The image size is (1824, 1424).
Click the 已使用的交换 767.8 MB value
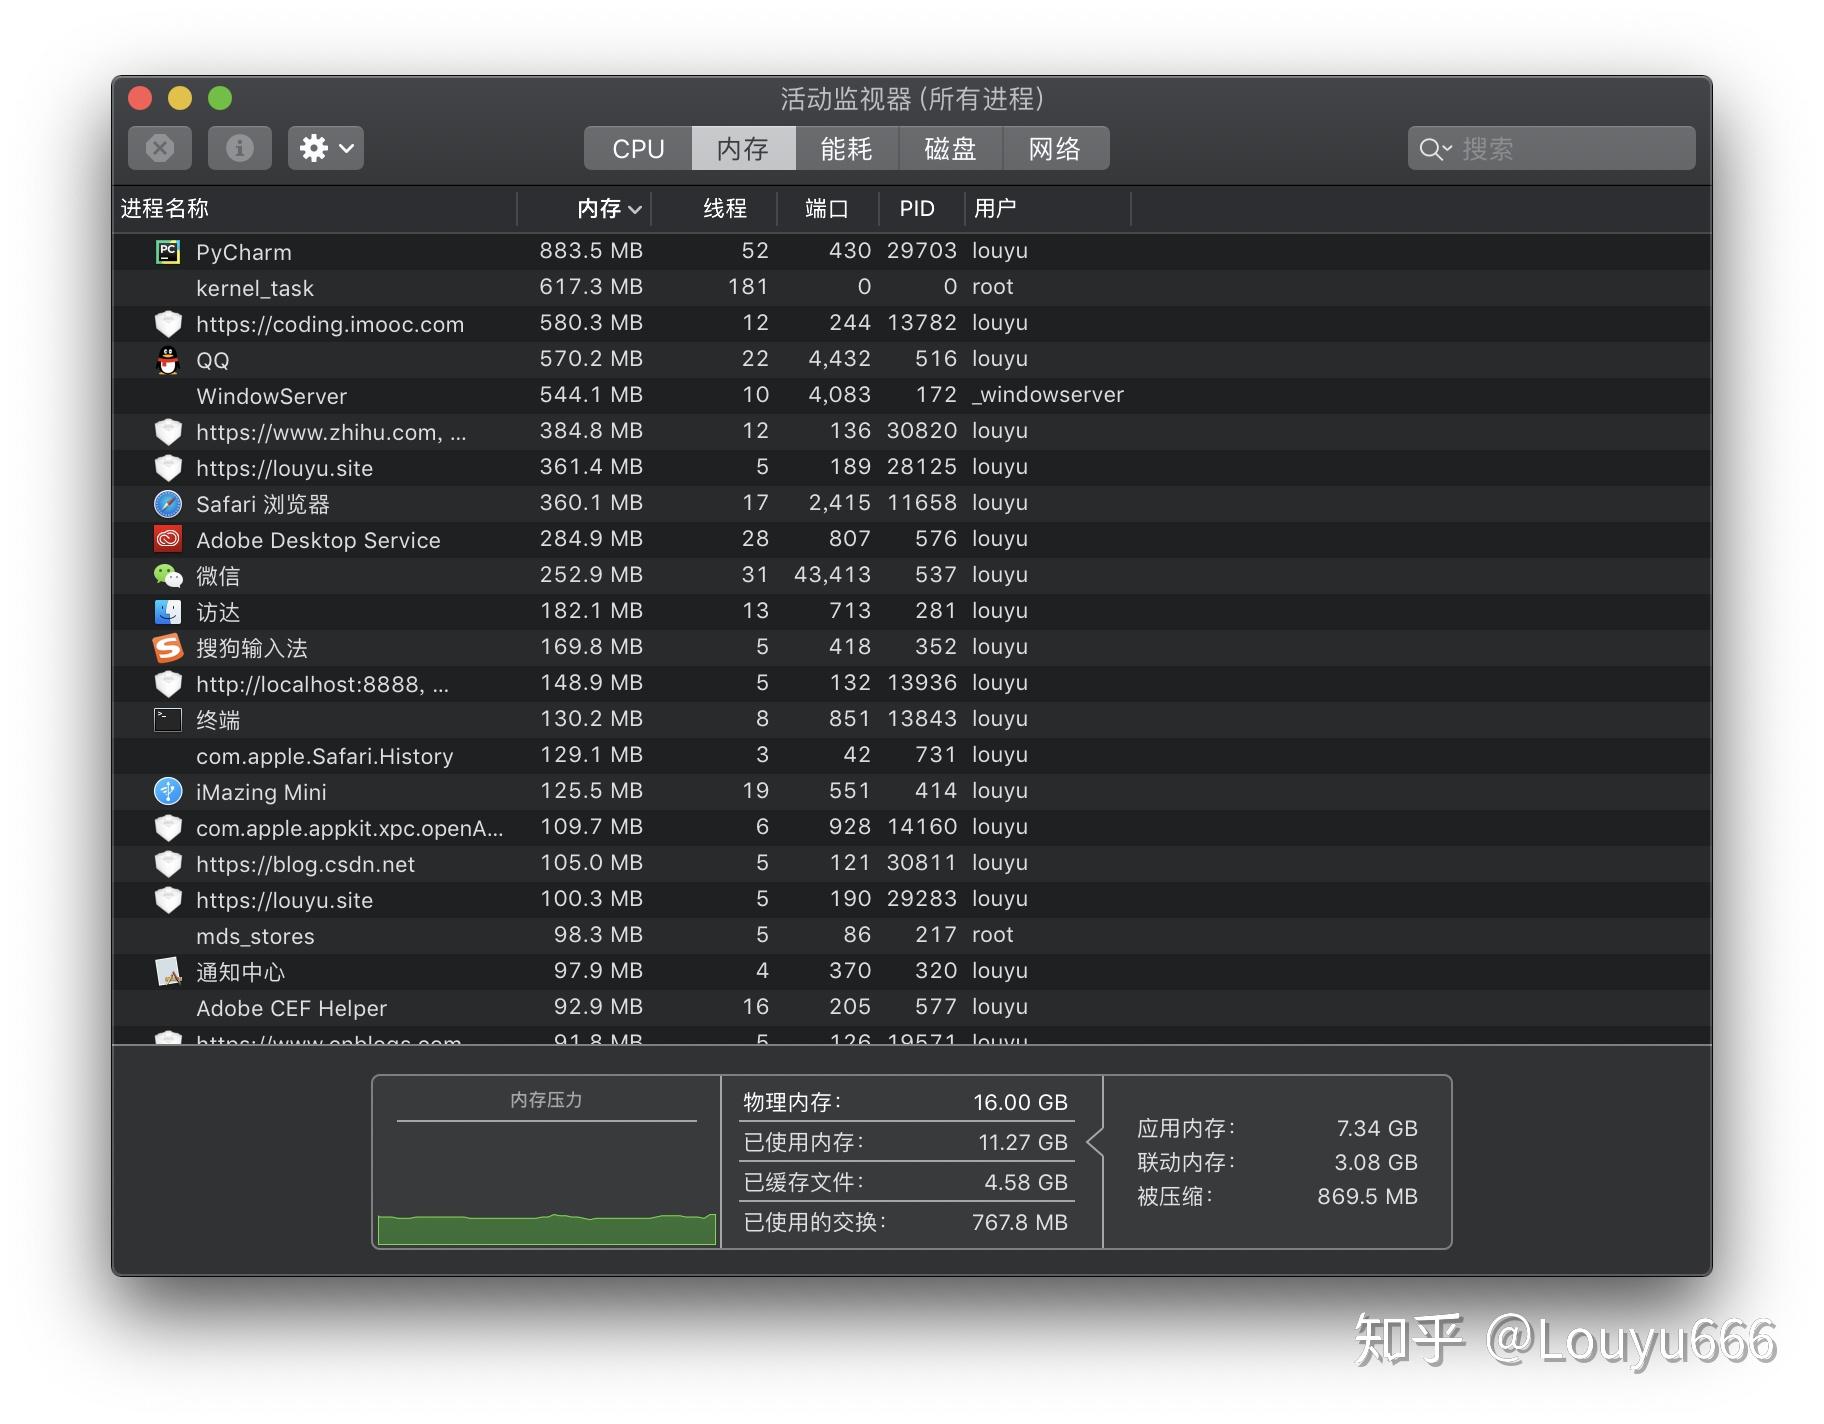1020,1222
